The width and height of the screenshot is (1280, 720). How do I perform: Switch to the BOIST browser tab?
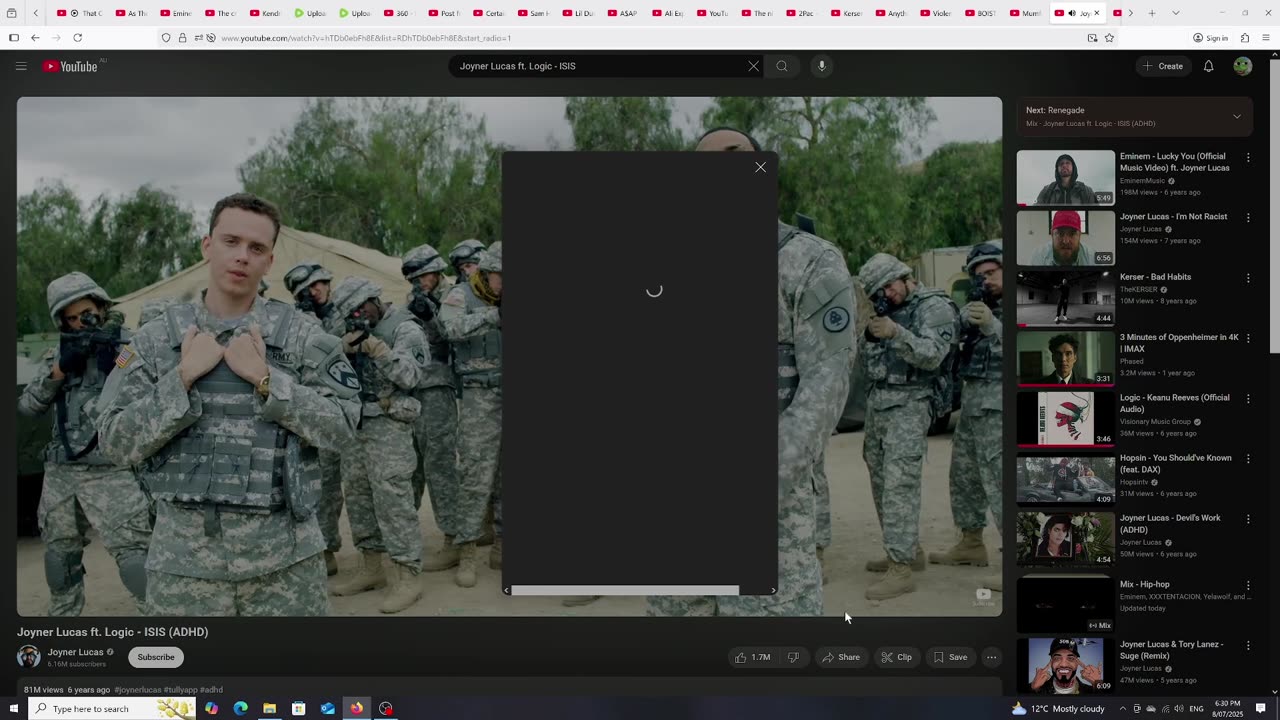click(981, 13)
